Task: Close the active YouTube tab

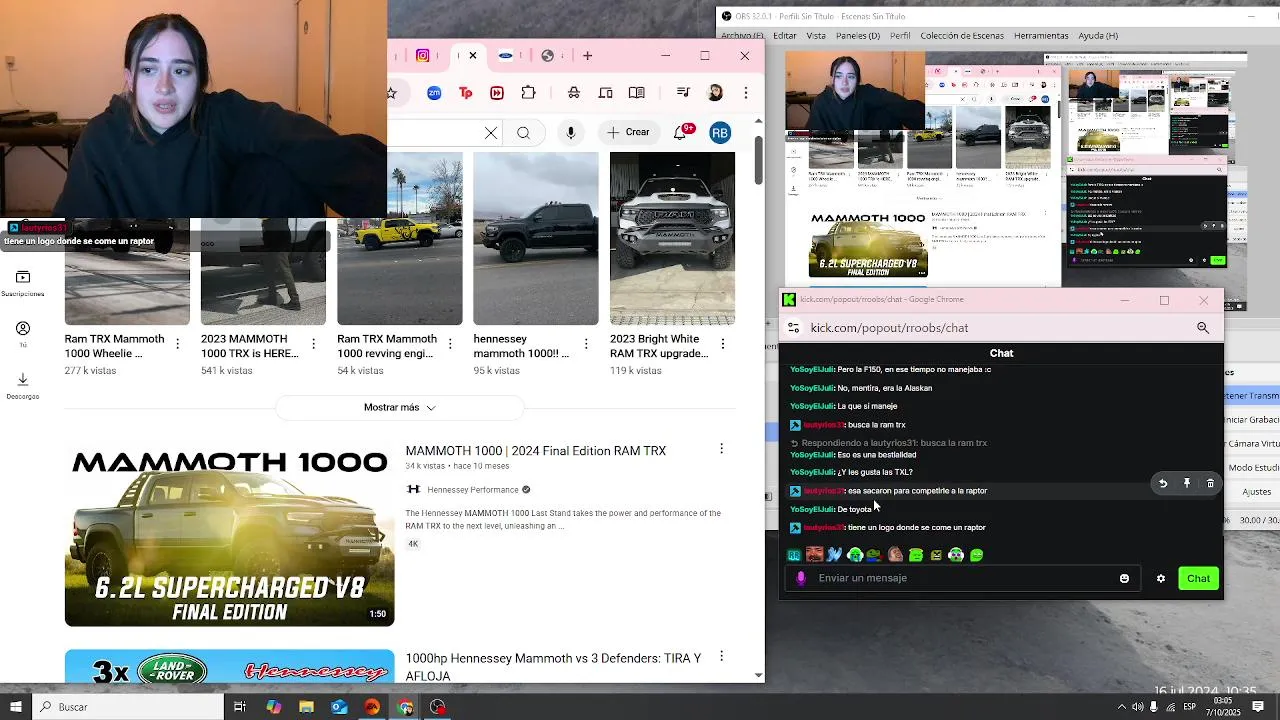Action: pyautogui.click(x=473, y=56)
